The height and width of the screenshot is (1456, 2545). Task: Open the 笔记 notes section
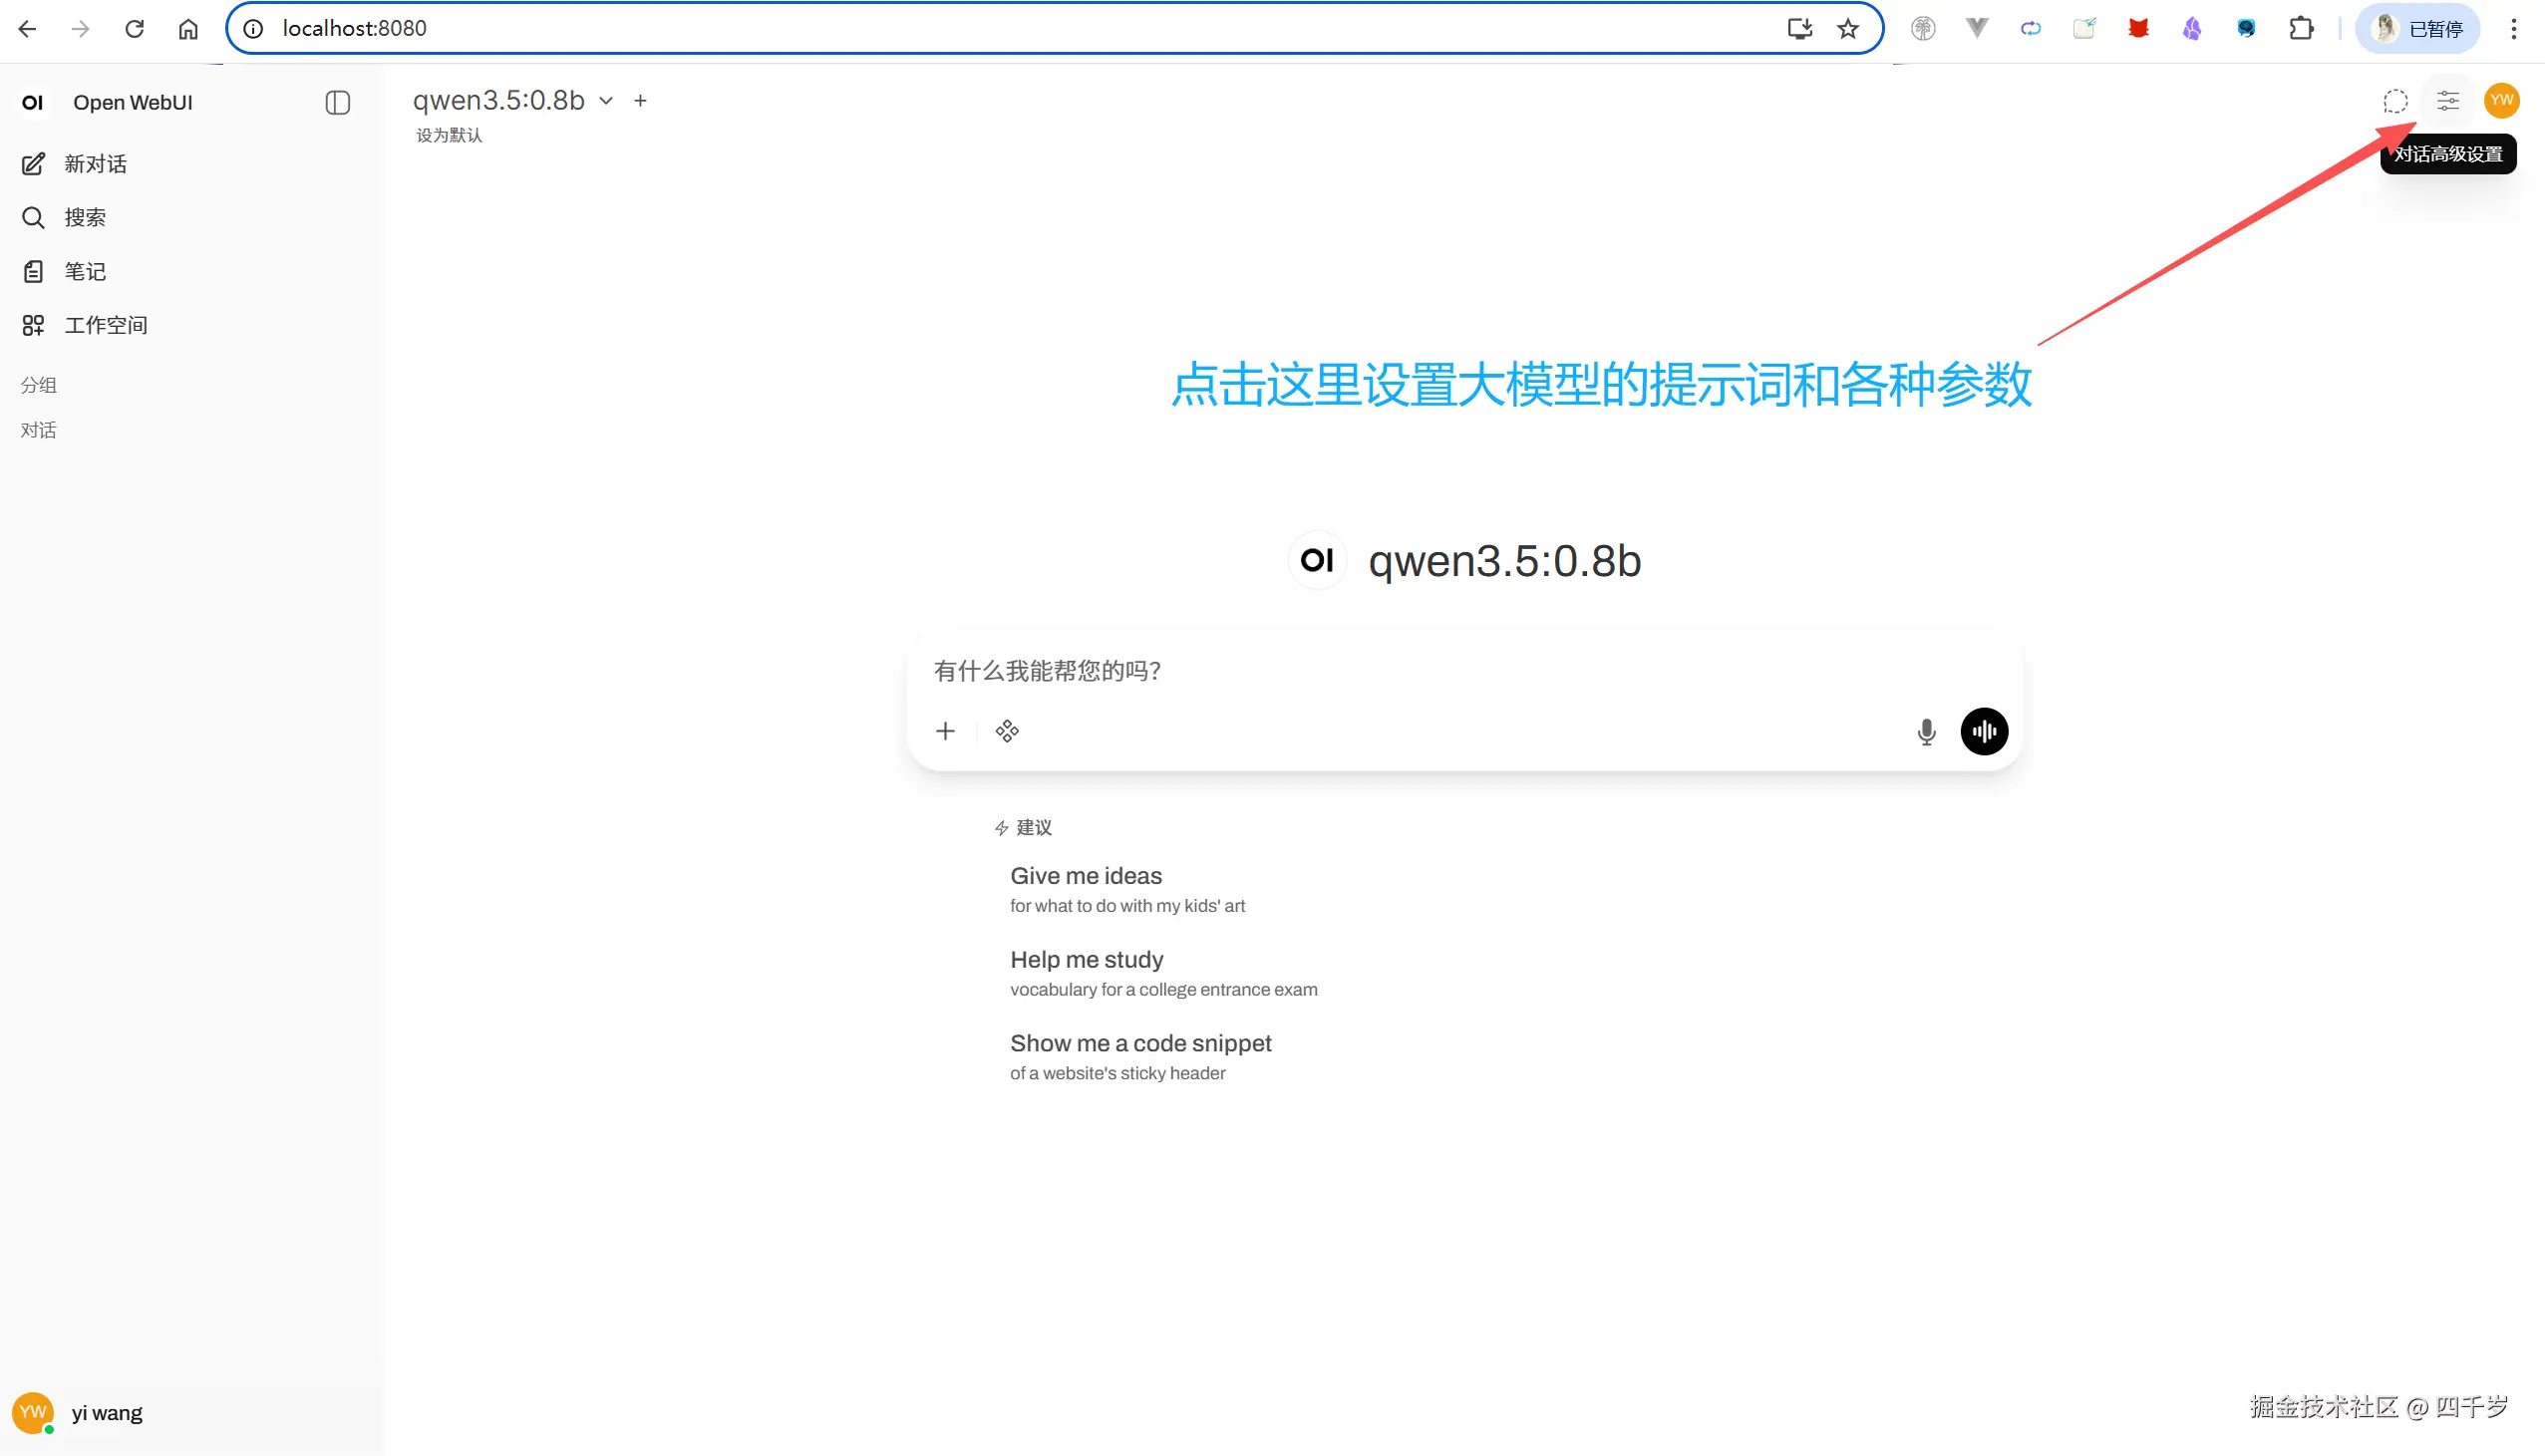click(84, 270)
